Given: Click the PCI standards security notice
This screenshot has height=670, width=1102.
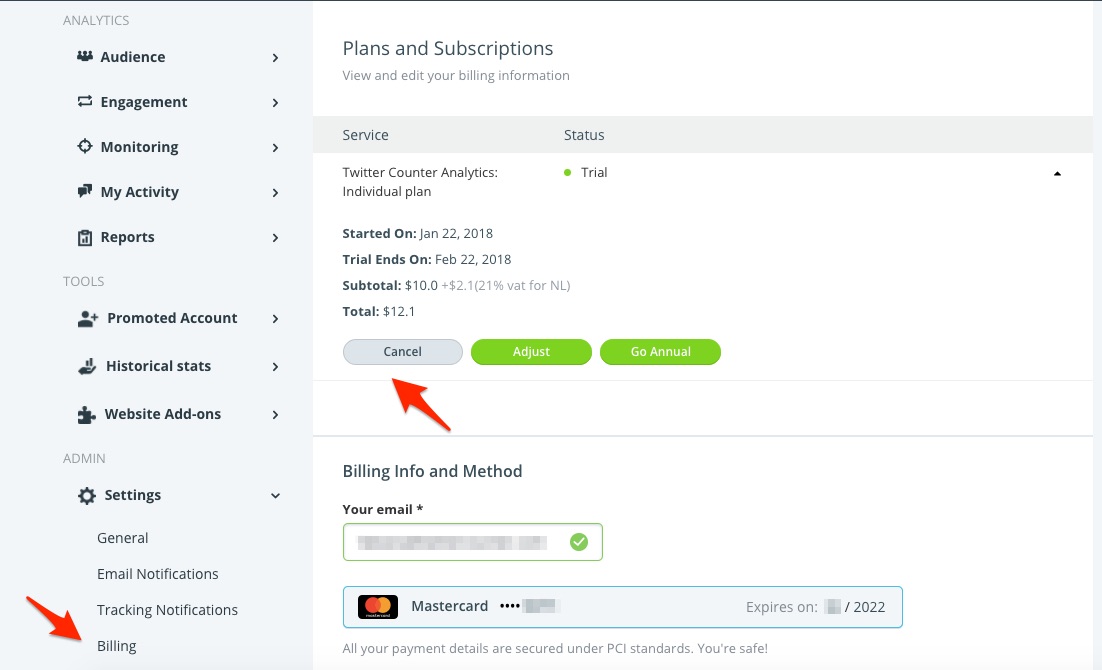Looking at the screenshot, I should (555, 648).
